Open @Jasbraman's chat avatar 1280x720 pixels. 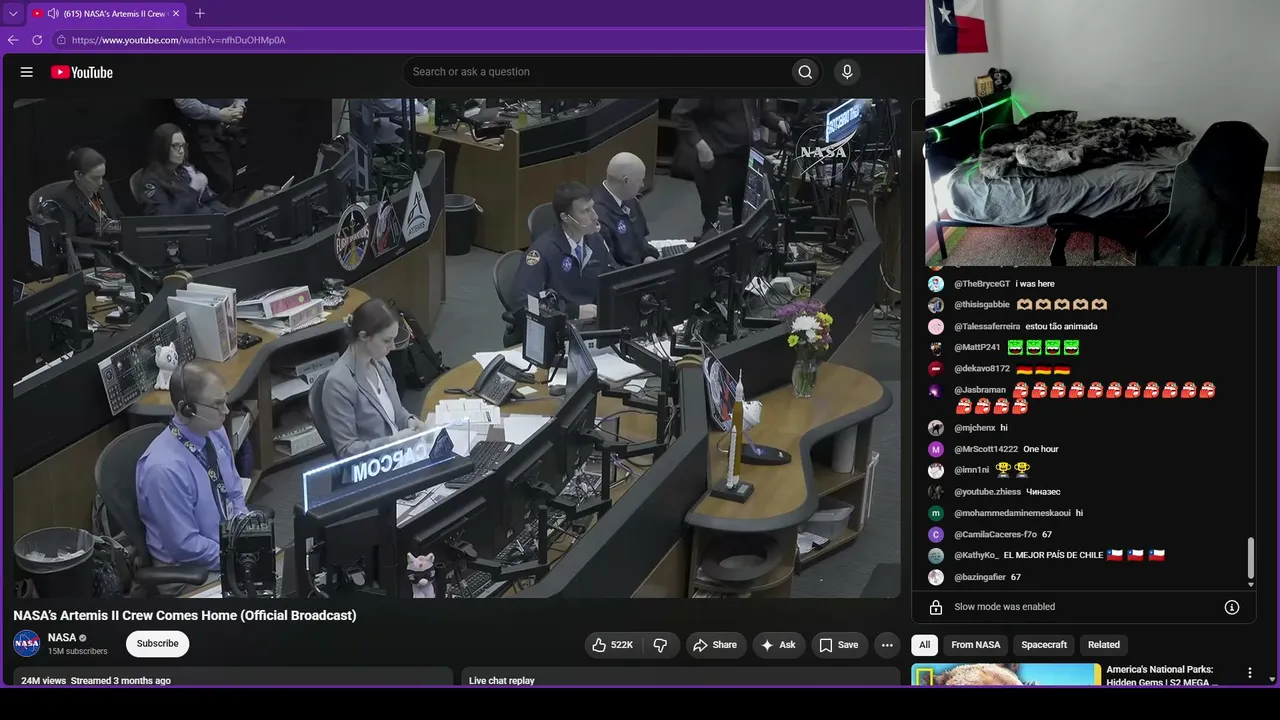(x=936, y=390)
